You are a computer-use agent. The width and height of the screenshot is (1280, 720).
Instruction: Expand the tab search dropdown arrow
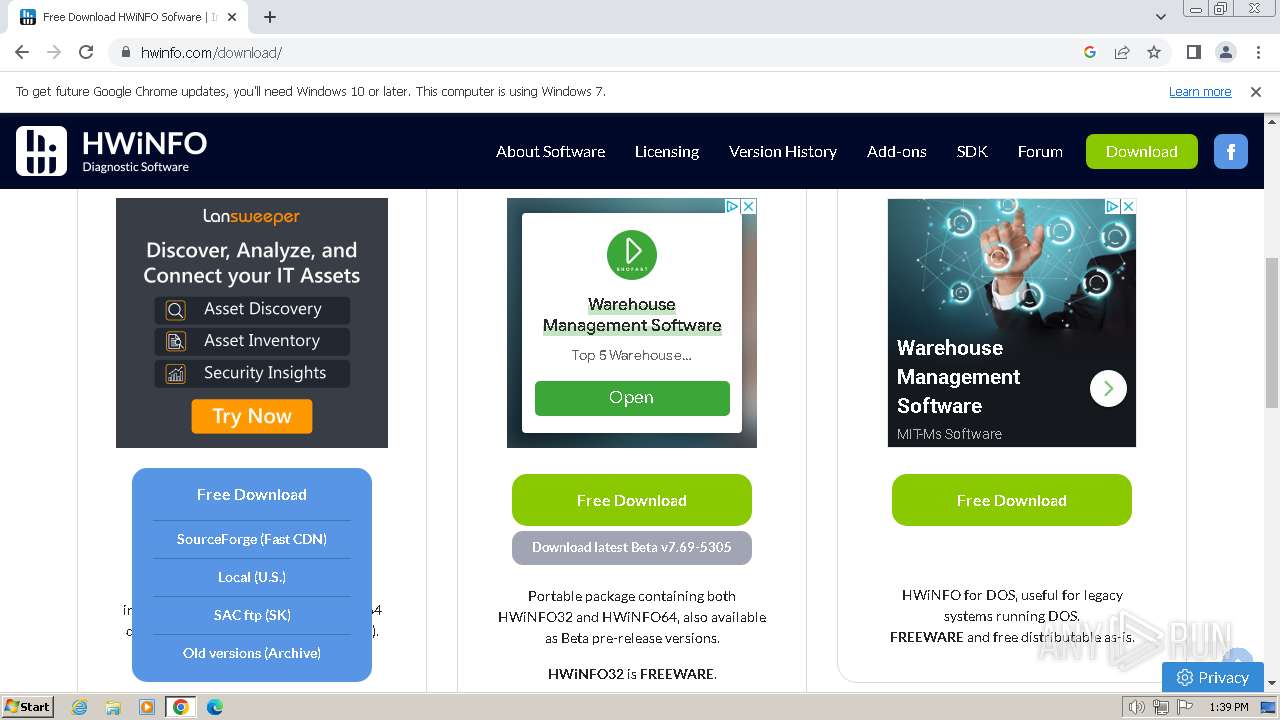pos(1161,17)
